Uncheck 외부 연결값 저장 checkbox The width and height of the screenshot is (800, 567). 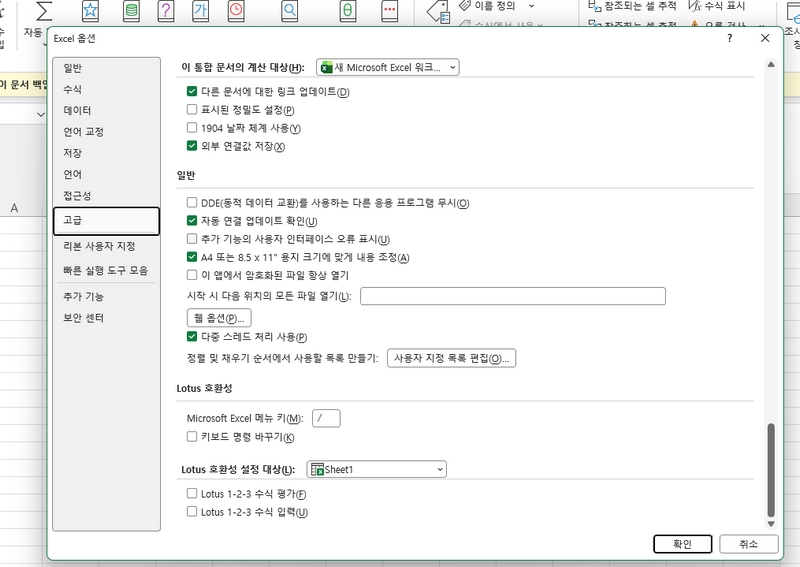(192, 146)
